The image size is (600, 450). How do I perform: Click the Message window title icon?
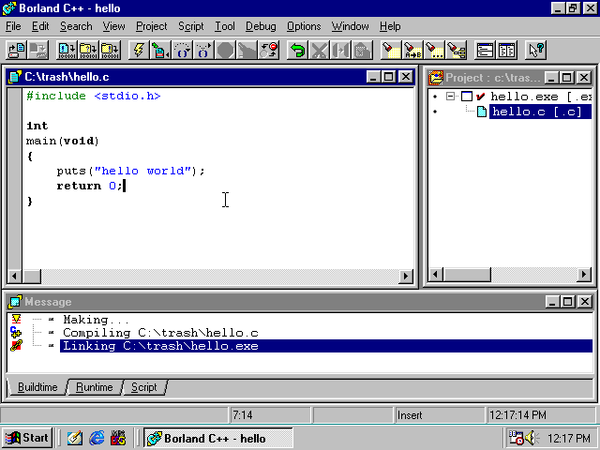coord(15,302)
